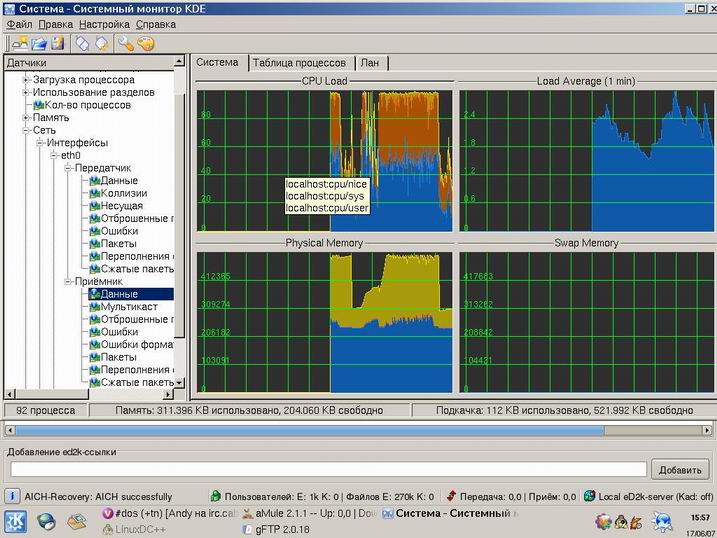Click the open worksheet folder icon

[x=39, y=43]
